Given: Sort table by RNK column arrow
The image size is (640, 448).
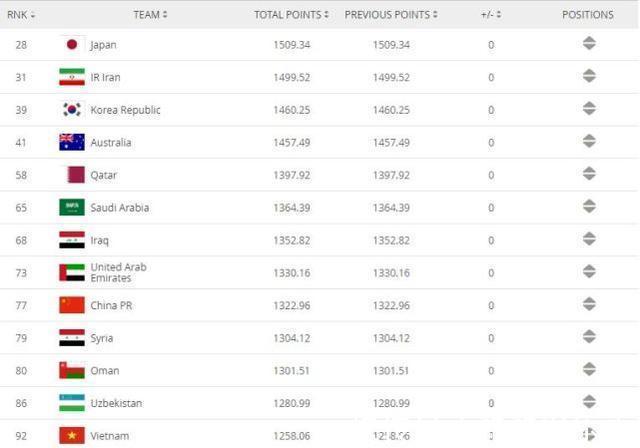Looking at the screenshot, I should (33, 16).
